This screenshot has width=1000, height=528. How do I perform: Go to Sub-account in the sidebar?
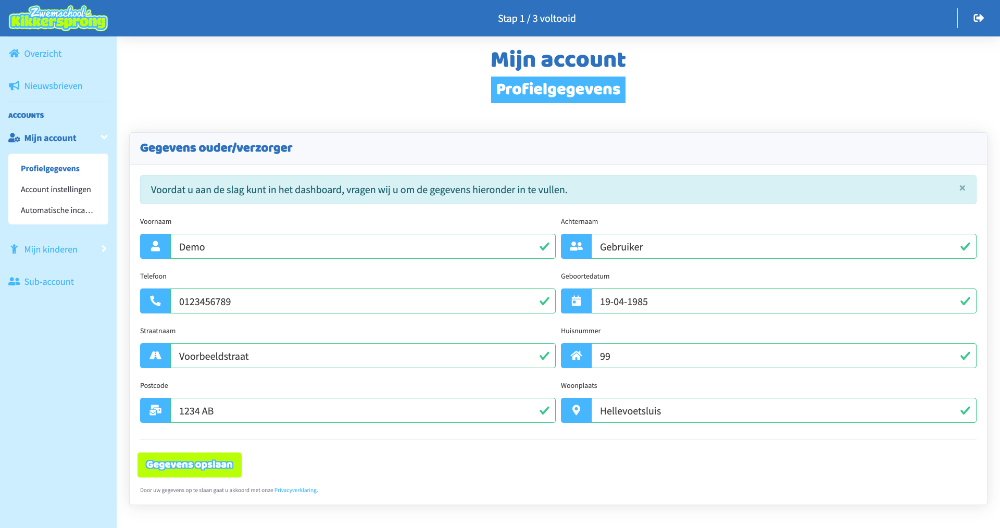tap(48, 282)
